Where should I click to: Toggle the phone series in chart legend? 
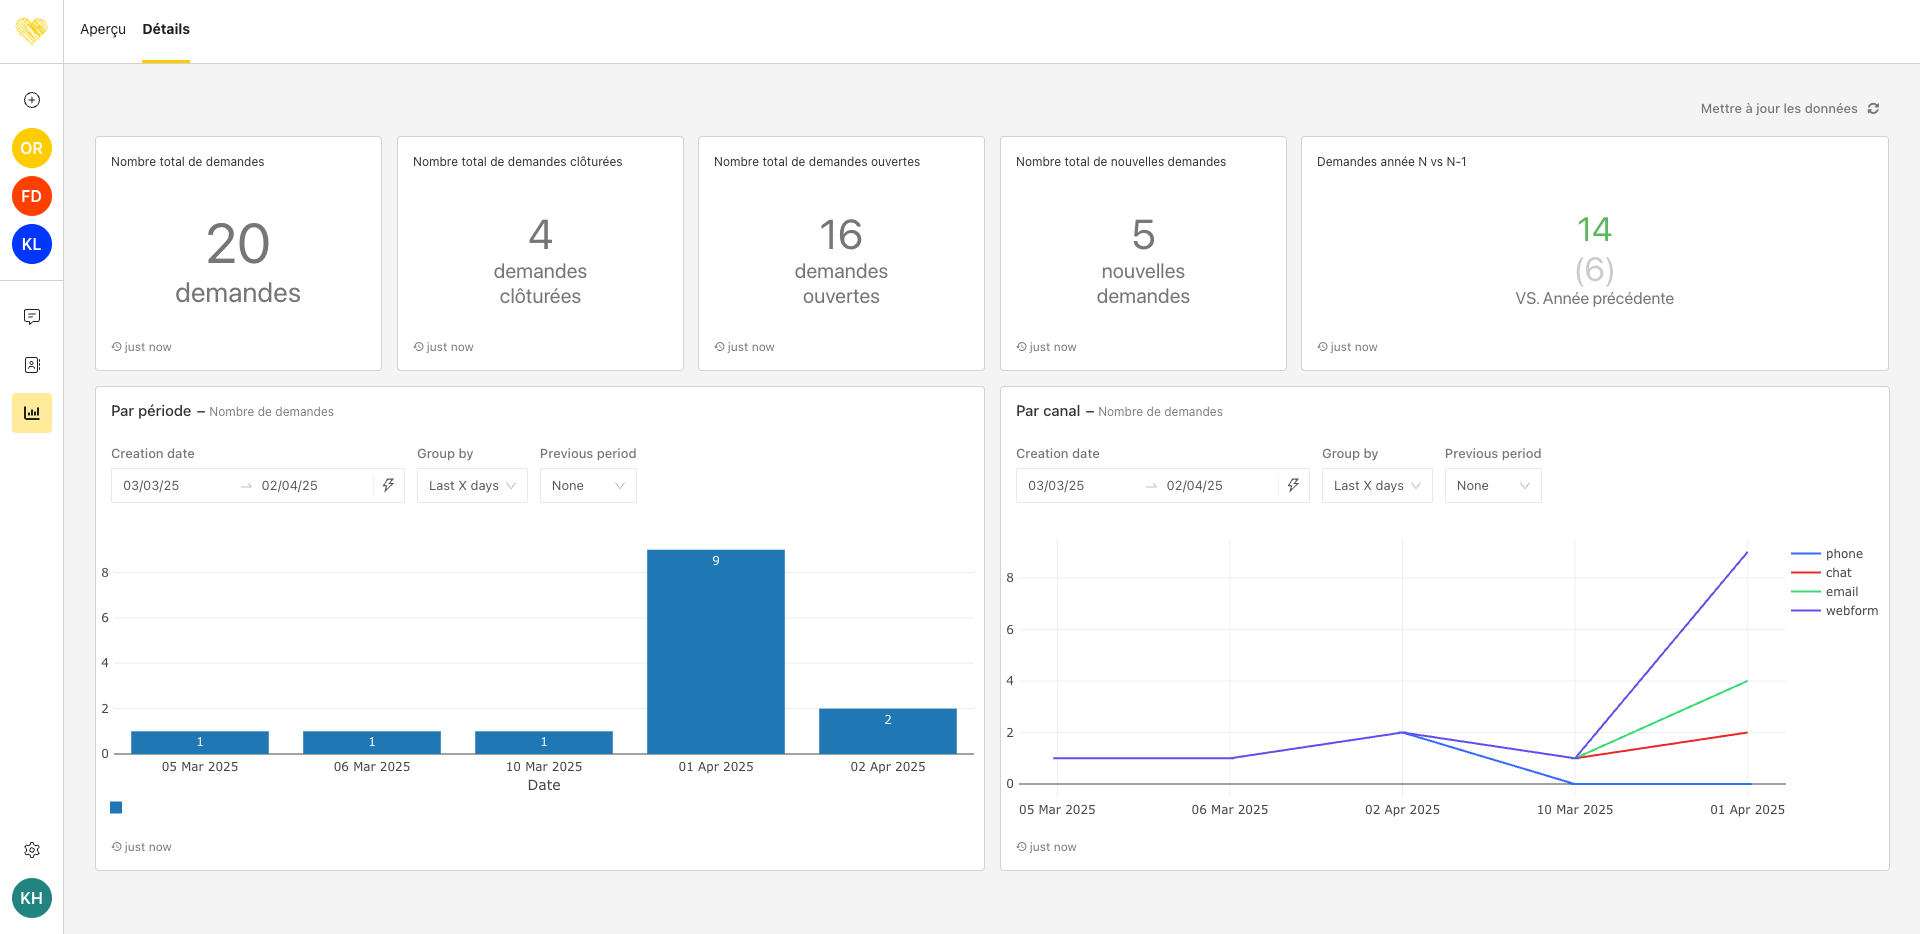pos(1843,554)
